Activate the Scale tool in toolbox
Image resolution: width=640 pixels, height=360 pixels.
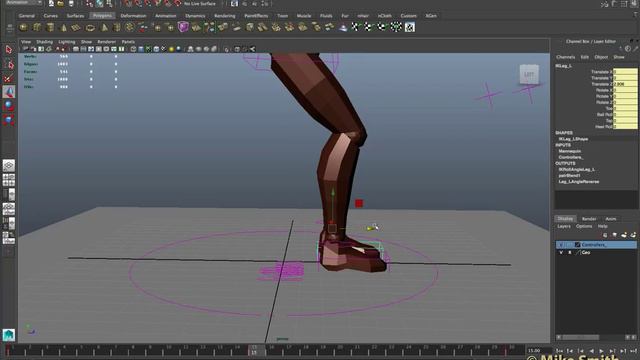tap(9, 120)
